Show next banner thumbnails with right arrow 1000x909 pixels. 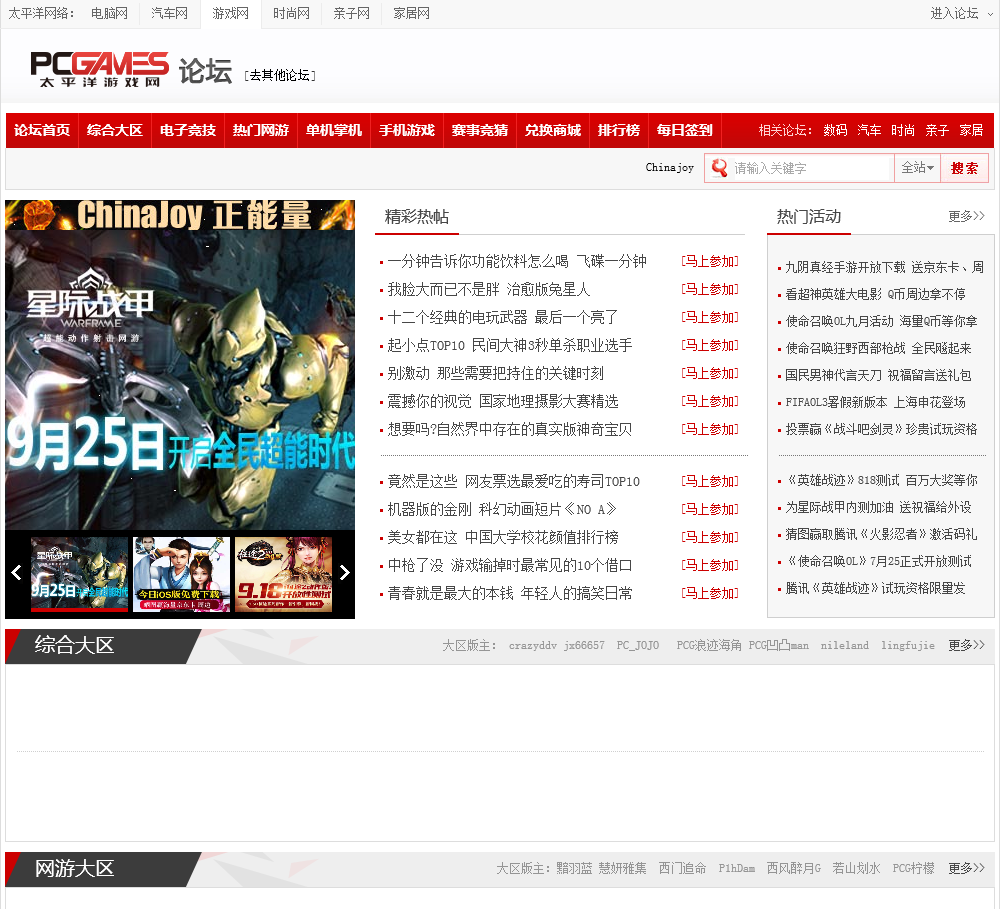click(x=344, y=573)
